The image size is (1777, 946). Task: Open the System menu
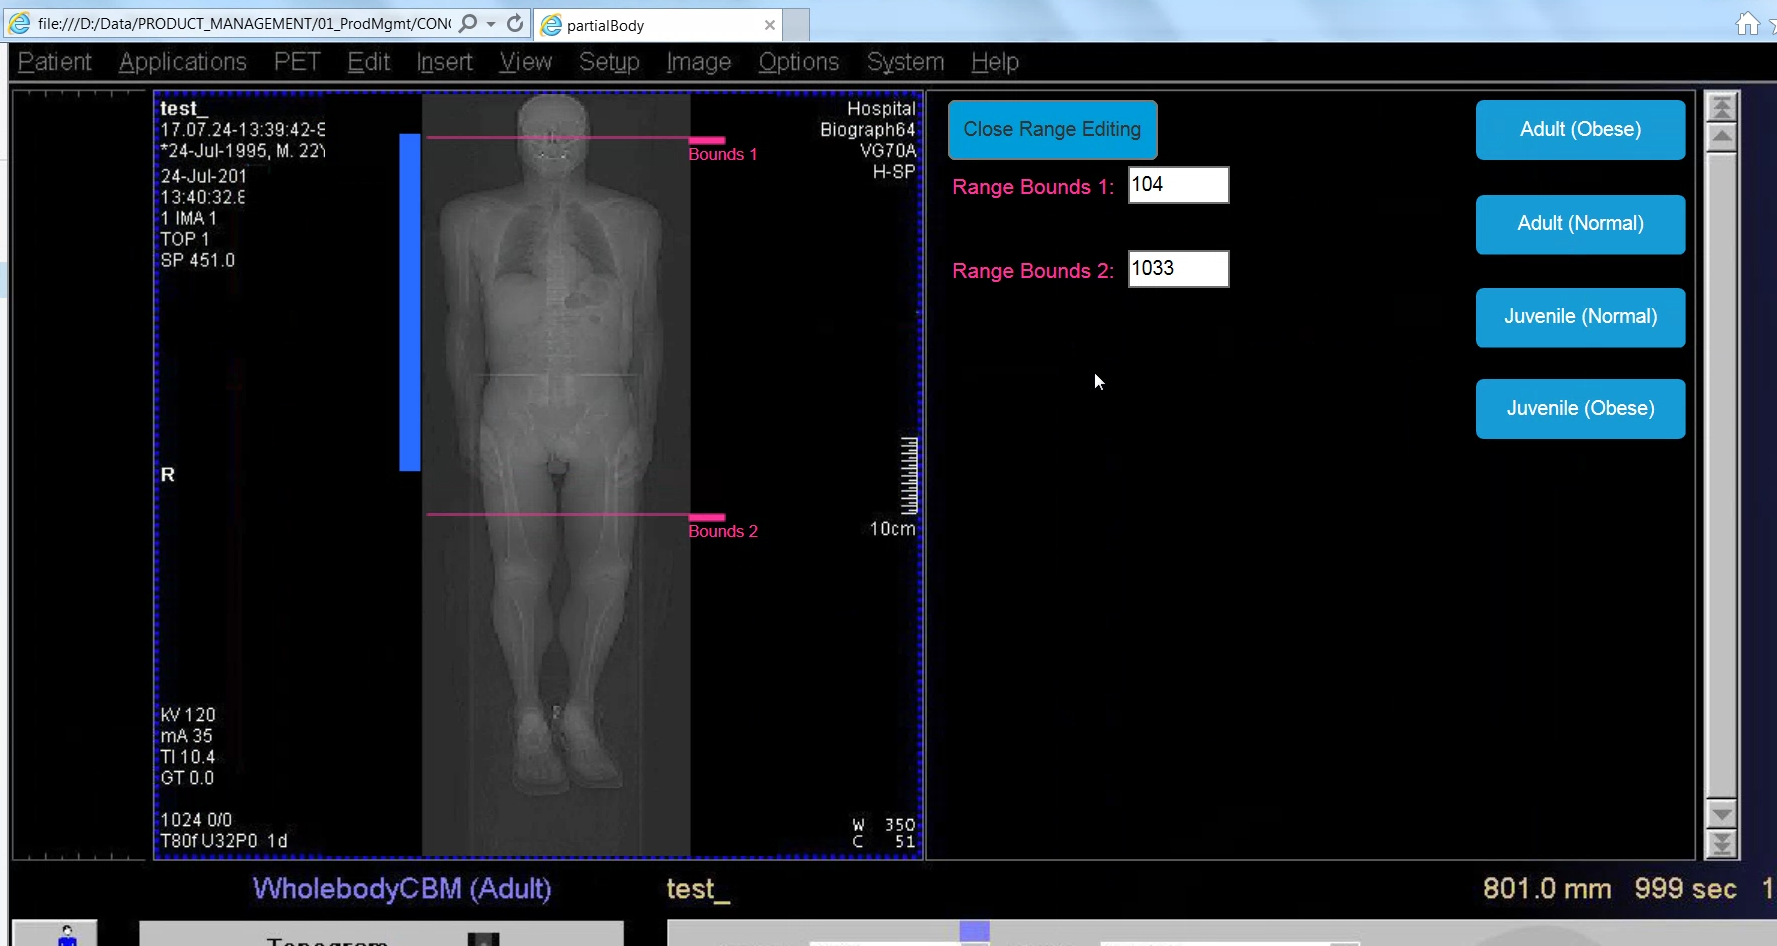click(x=905, y=62)
